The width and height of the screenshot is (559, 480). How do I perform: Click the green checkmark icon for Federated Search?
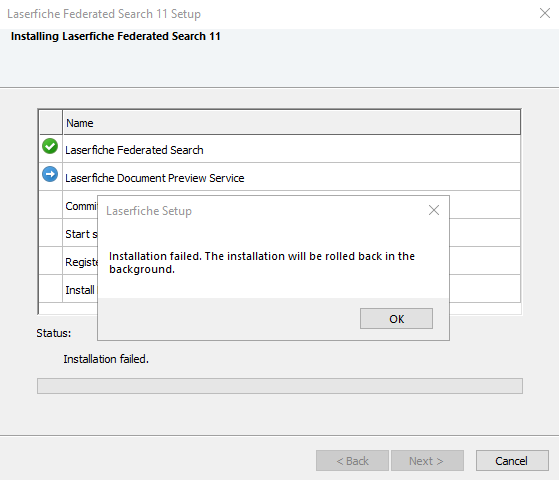click(50, 146)
